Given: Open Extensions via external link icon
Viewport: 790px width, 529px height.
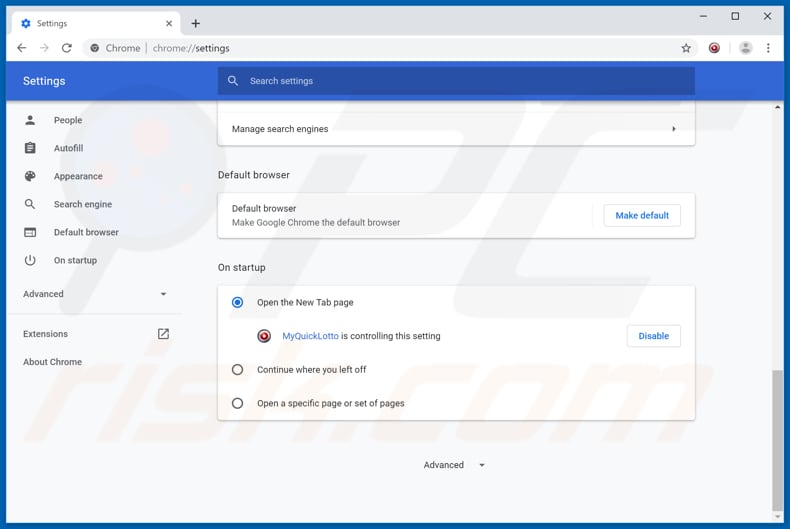Looking at the screenshot, I should click(x=163, y=334).
